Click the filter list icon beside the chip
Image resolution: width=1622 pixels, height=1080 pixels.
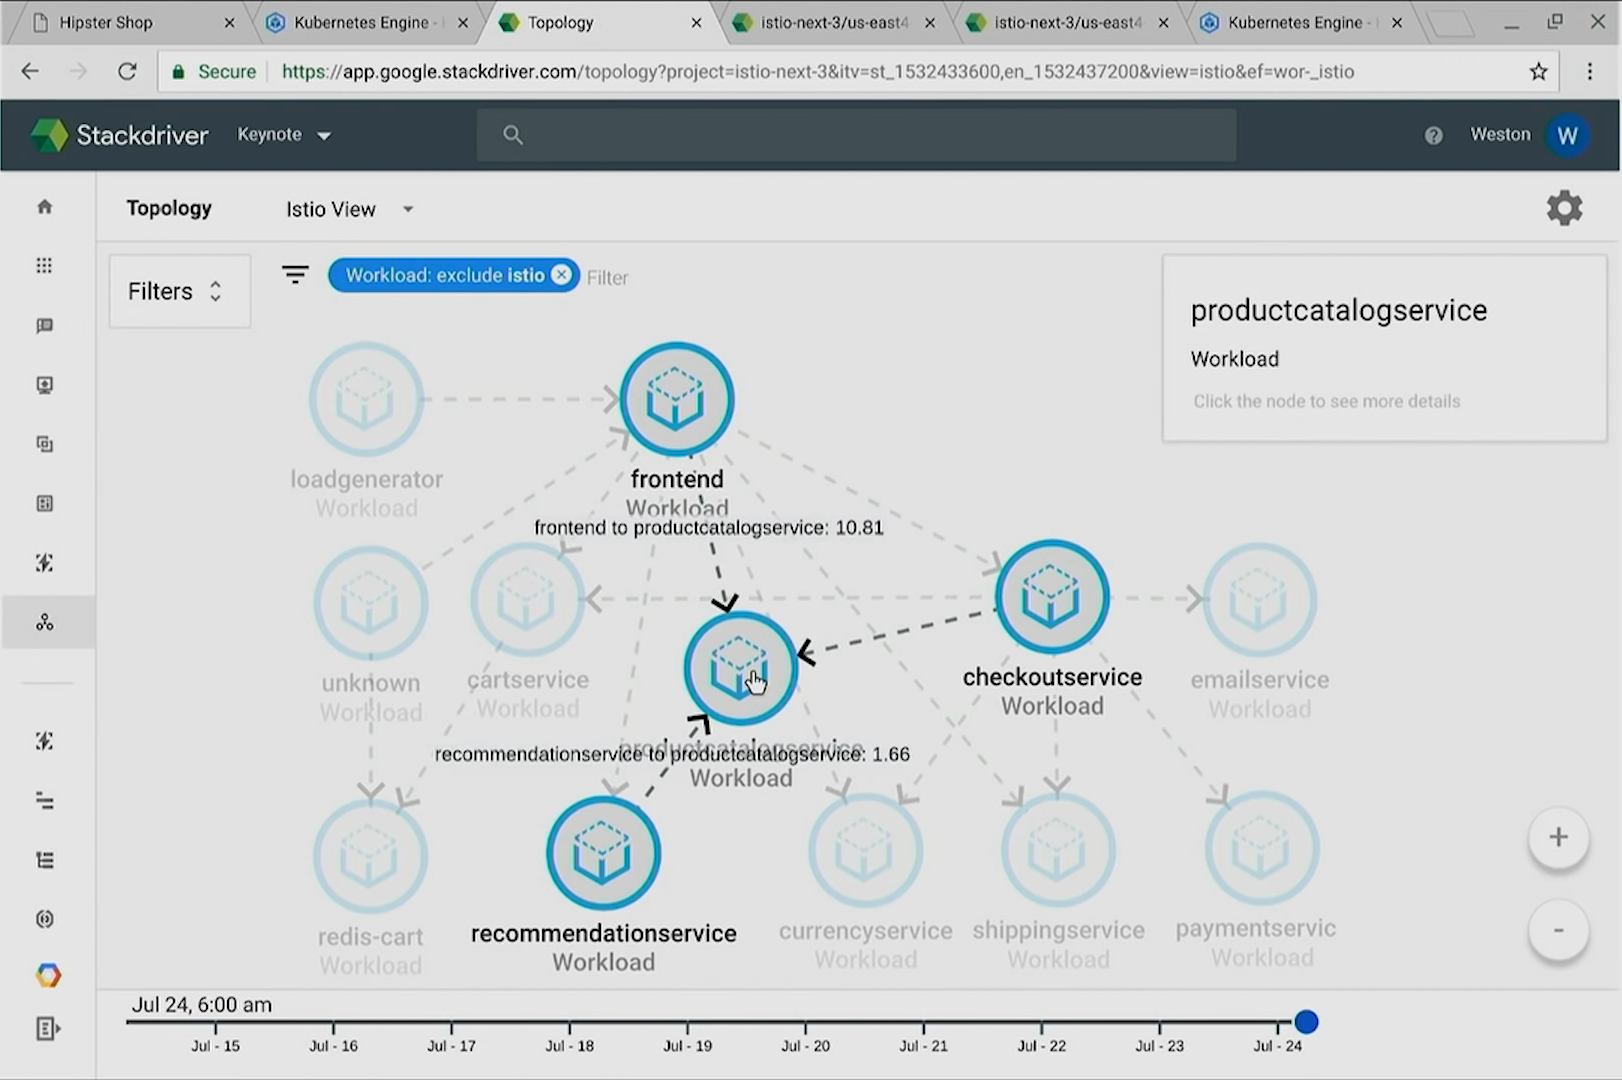[295, 275]
